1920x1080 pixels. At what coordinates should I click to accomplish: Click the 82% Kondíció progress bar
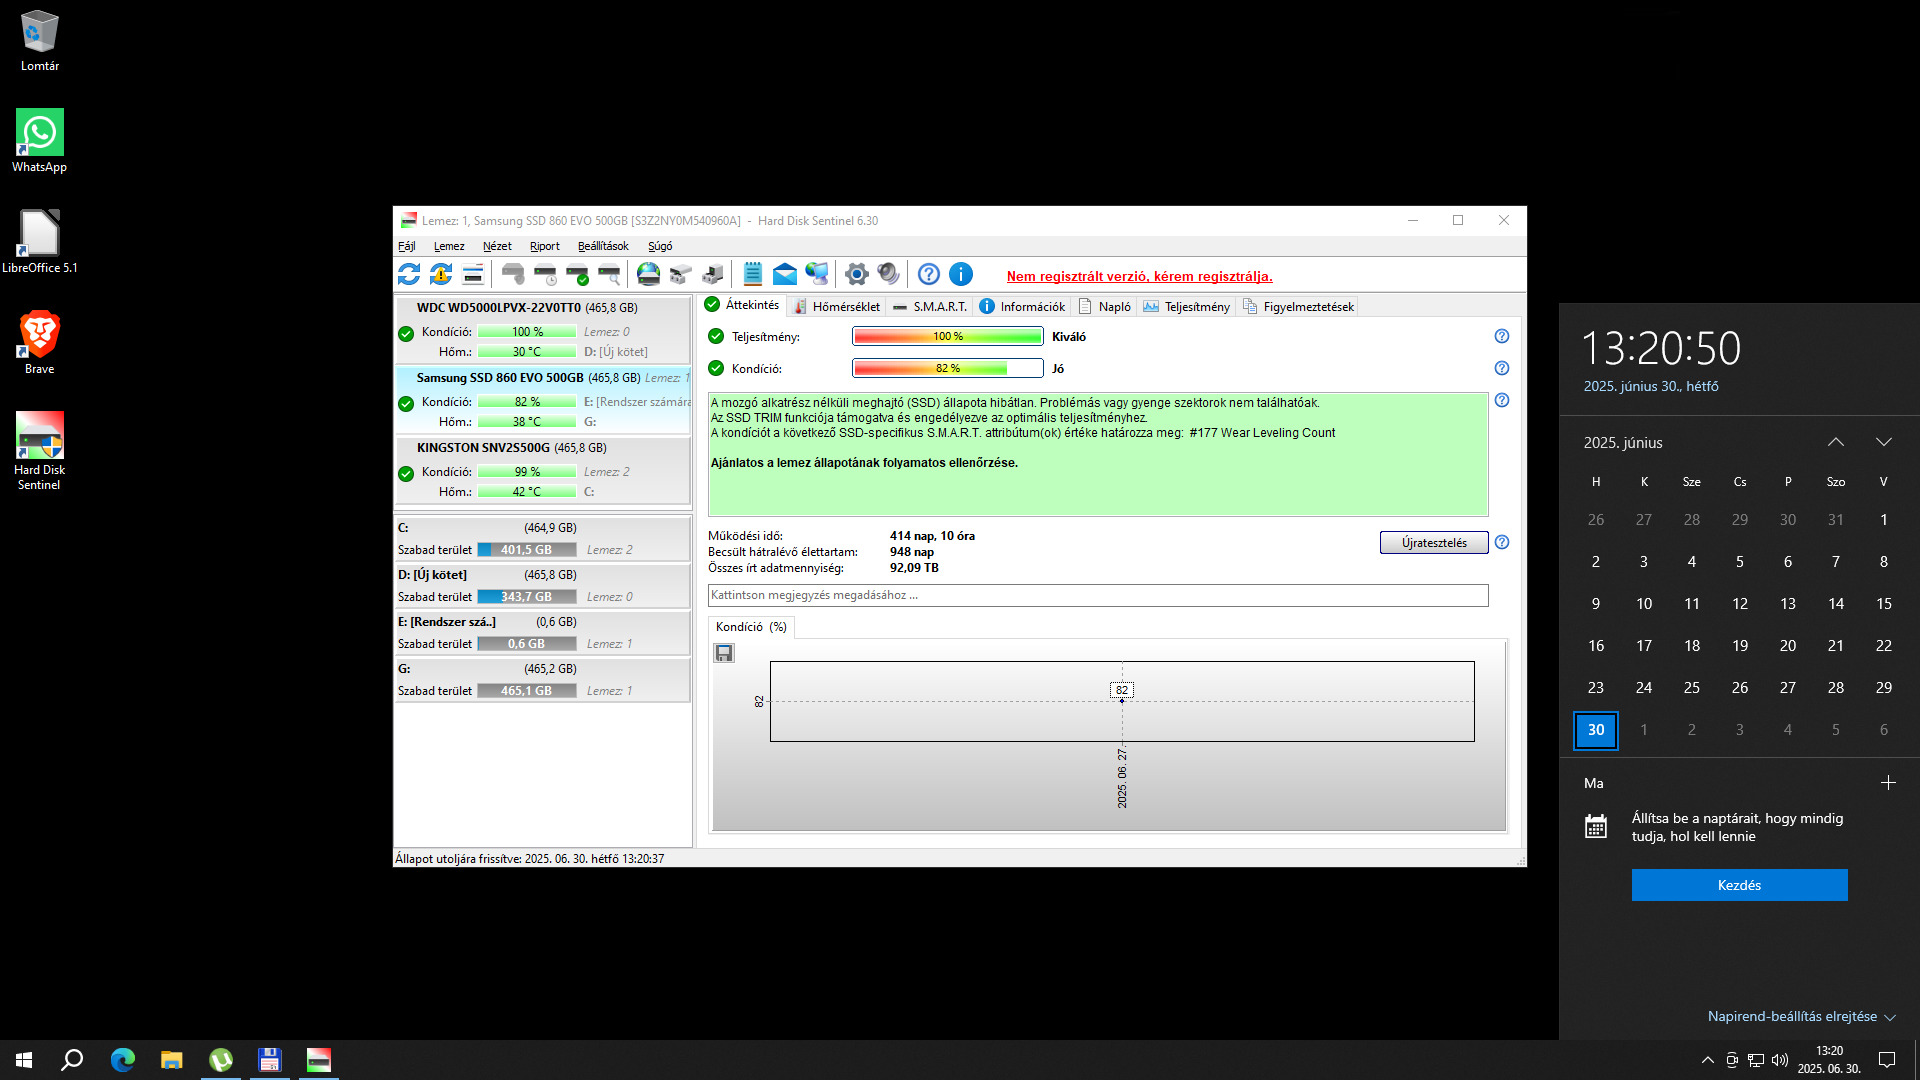pyautogui.click(x=947, y=369)
